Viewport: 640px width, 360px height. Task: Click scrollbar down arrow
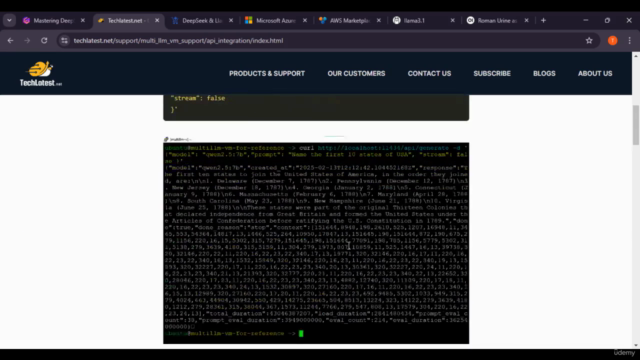click(636, 345)
